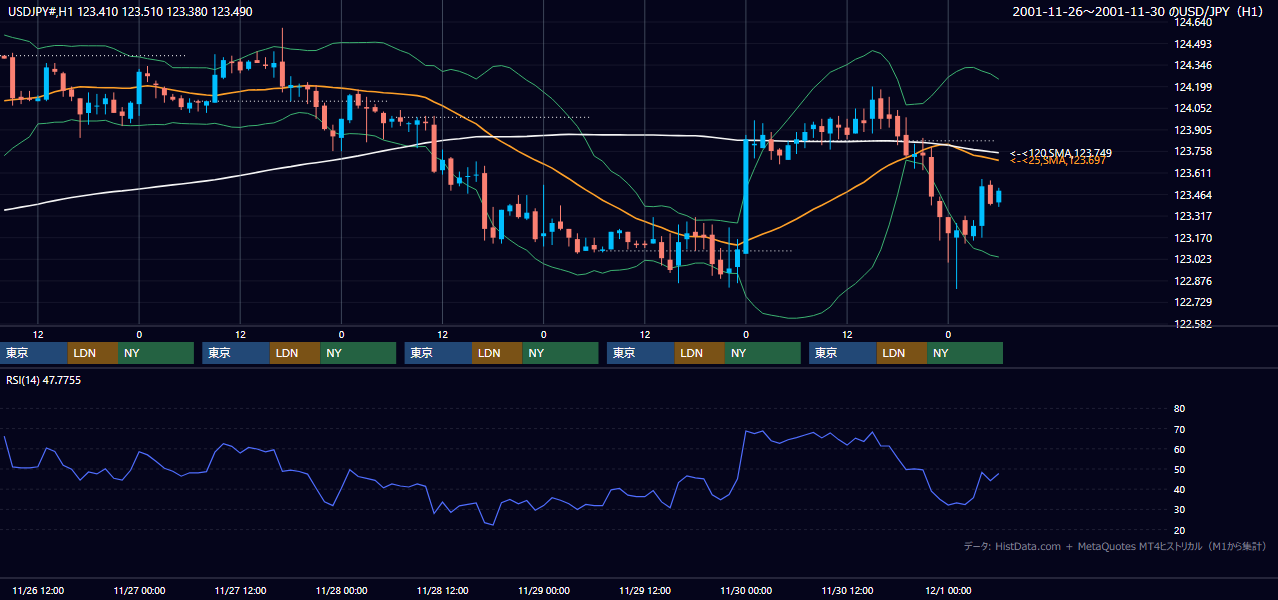1278x600 pixels.
Task: Click price axis value 123.758
Action: pos(1192,152)
